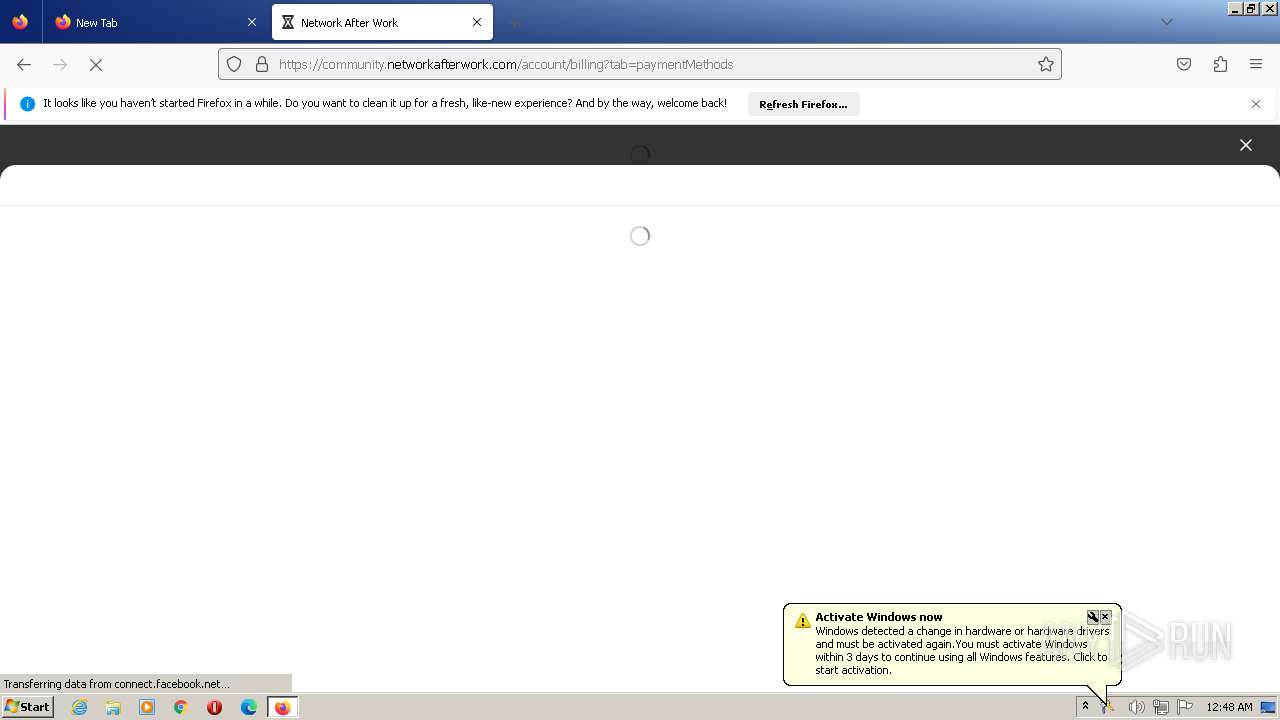This screenshot has height=720, width=1280.
Task: Open the balloon notification options wrench
Action: coord(1093,617)
